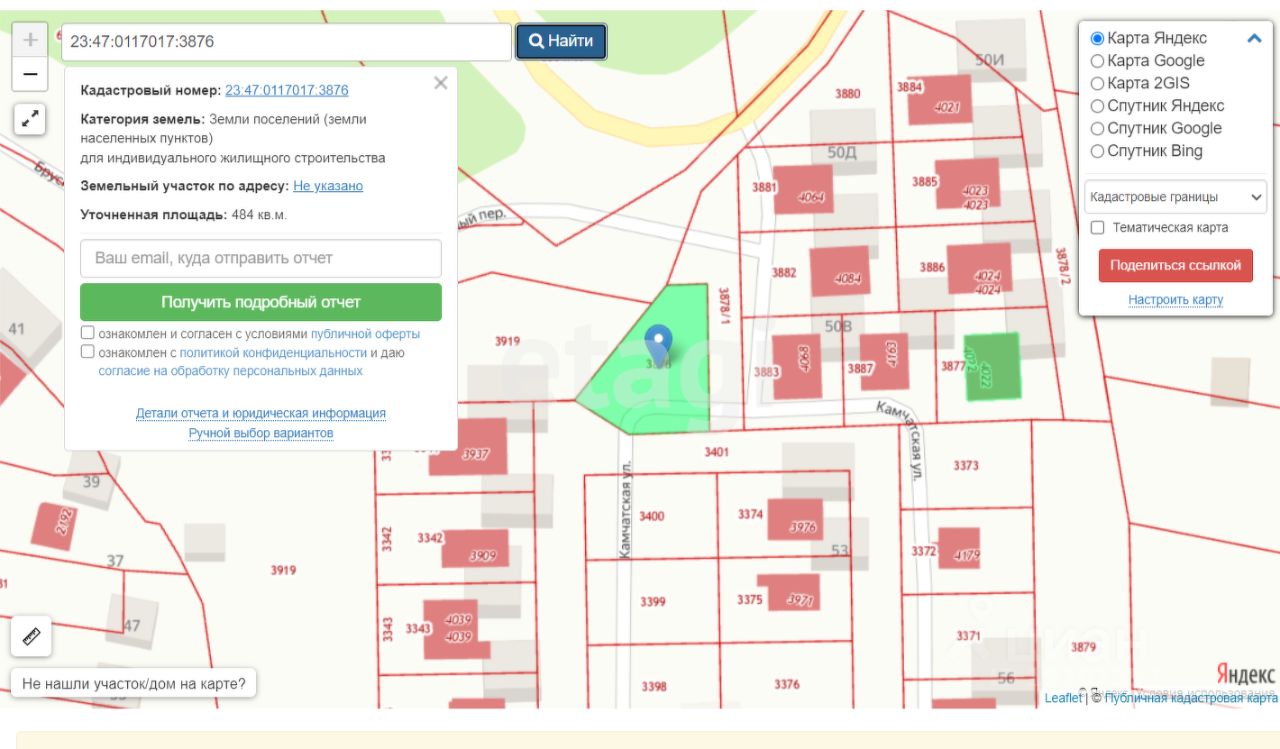Viewport: 1280px width, 749px height.
Task: Click Не нашли участок/дом на карте? button
Action: coord(133,684)
